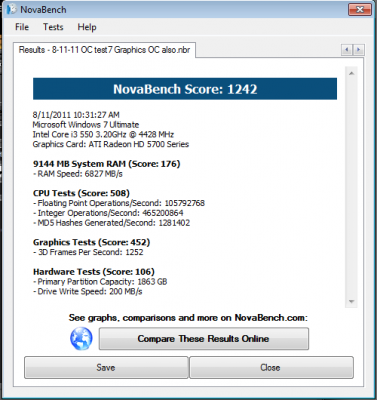Open the File menu
377x400 pixels.
pos(22,27)
